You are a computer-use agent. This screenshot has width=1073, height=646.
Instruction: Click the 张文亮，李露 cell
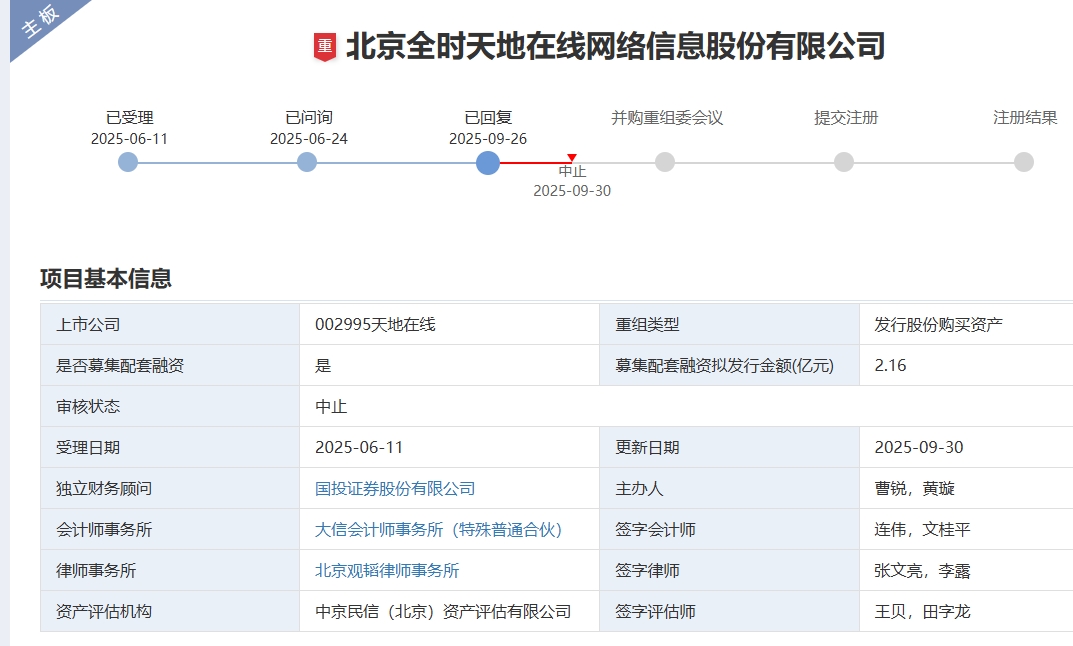[x=966, y=571]
